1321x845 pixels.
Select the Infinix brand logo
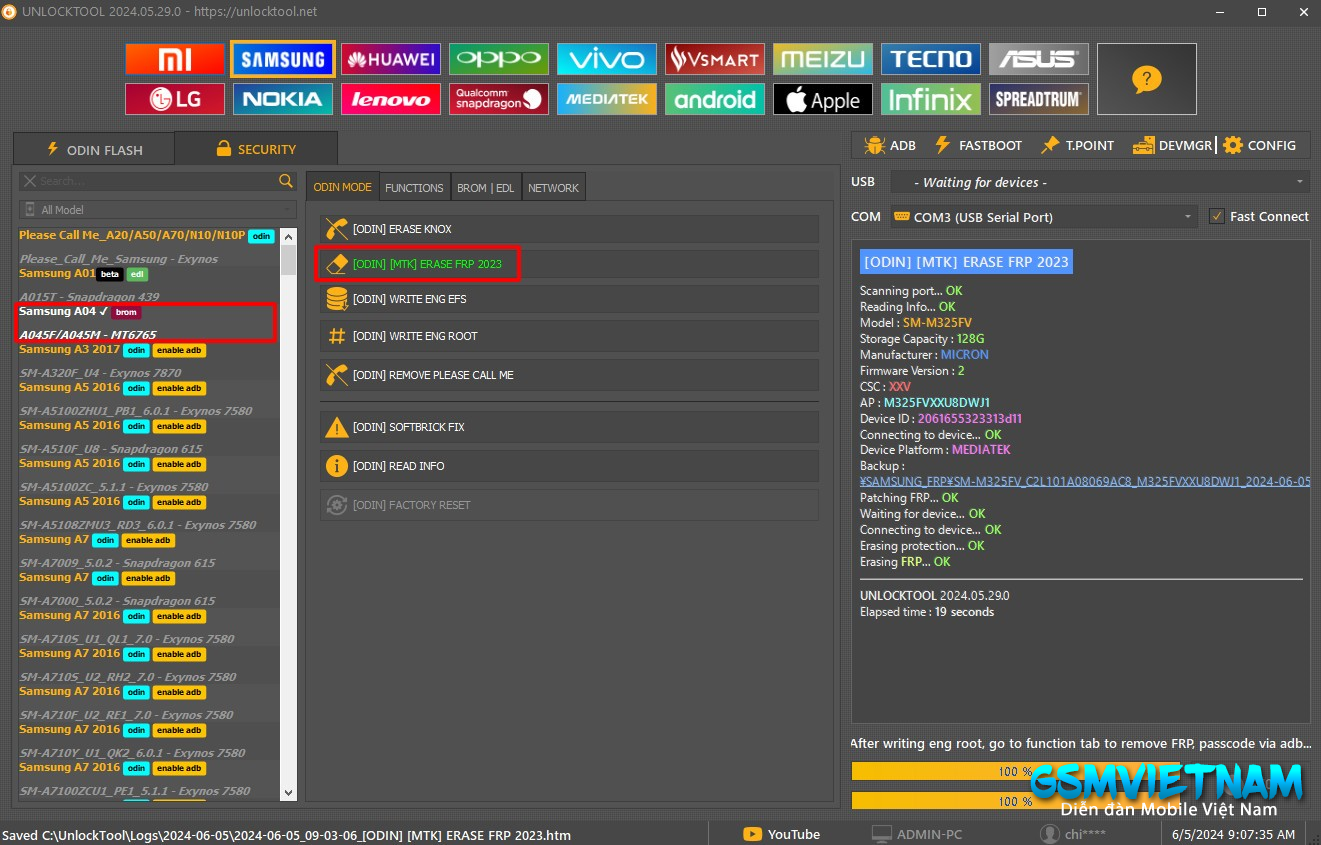(931, 99)
